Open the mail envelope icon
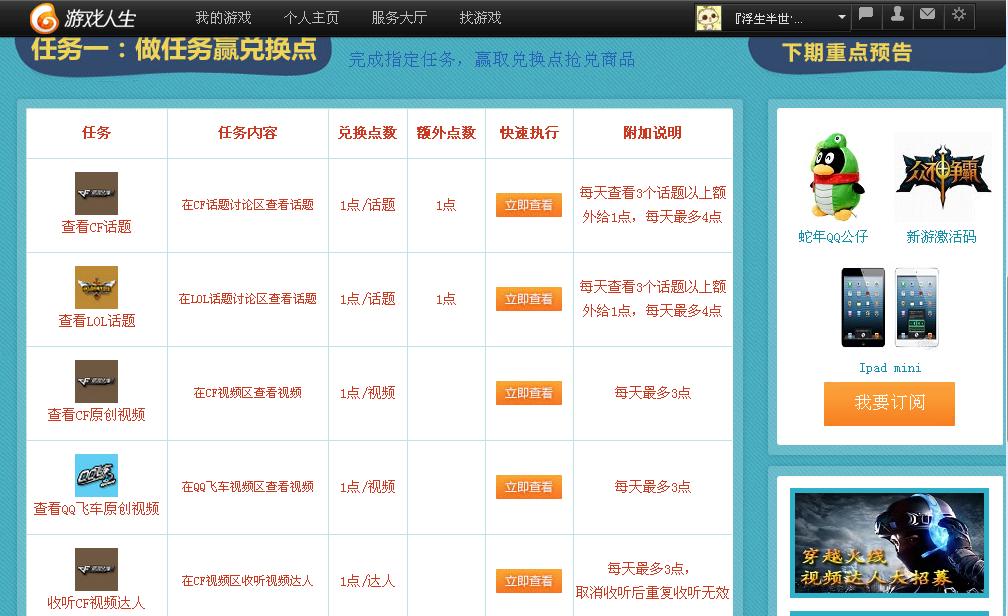1008x616 pixels. click(x=928, y=14)
